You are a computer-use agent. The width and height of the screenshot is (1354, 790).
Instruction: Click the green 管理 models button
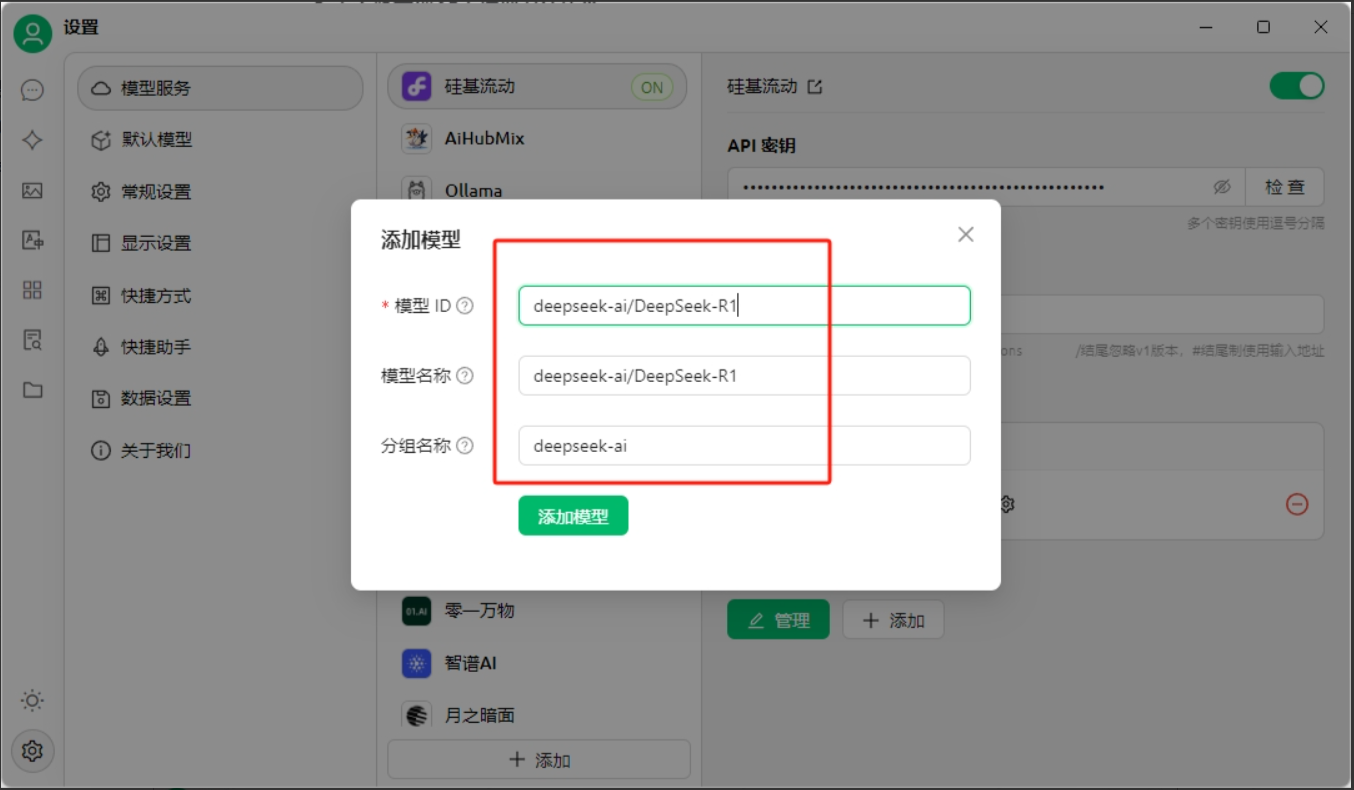pos(778,620)
